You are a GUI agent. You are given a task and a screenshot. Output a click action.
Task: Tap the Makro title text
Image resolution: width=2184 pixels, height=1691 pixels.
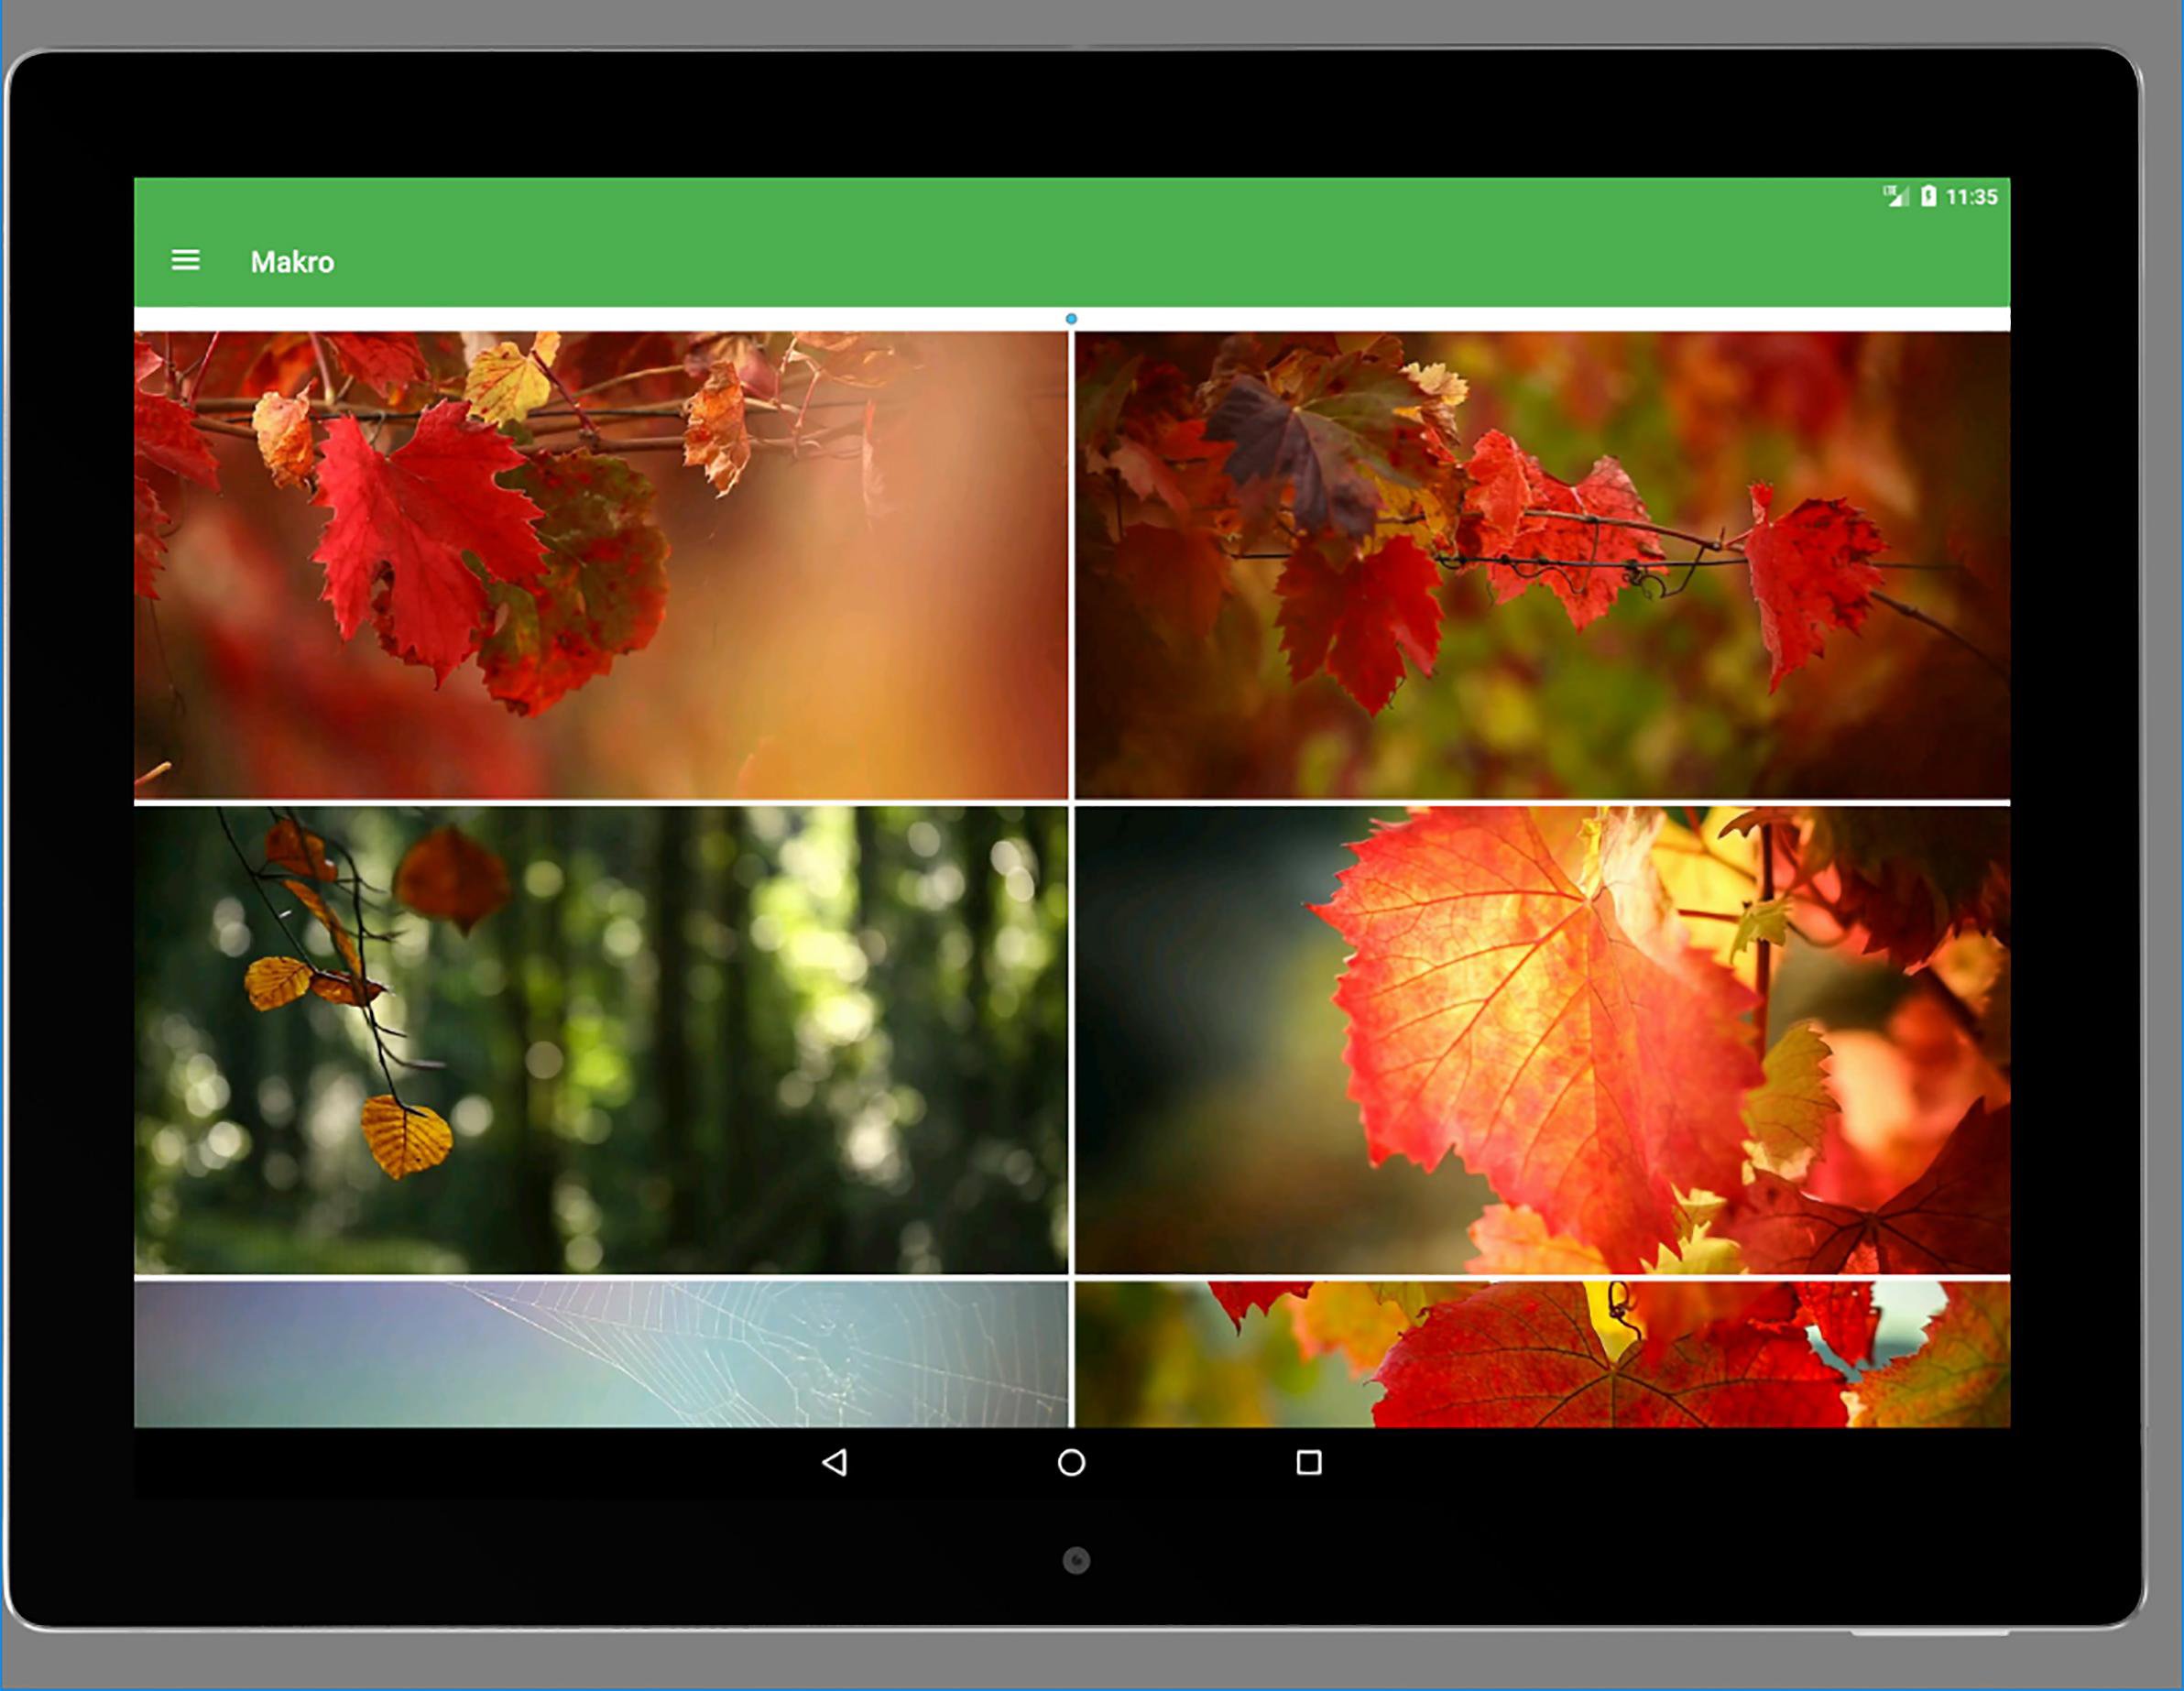click(x=292, y=262)
